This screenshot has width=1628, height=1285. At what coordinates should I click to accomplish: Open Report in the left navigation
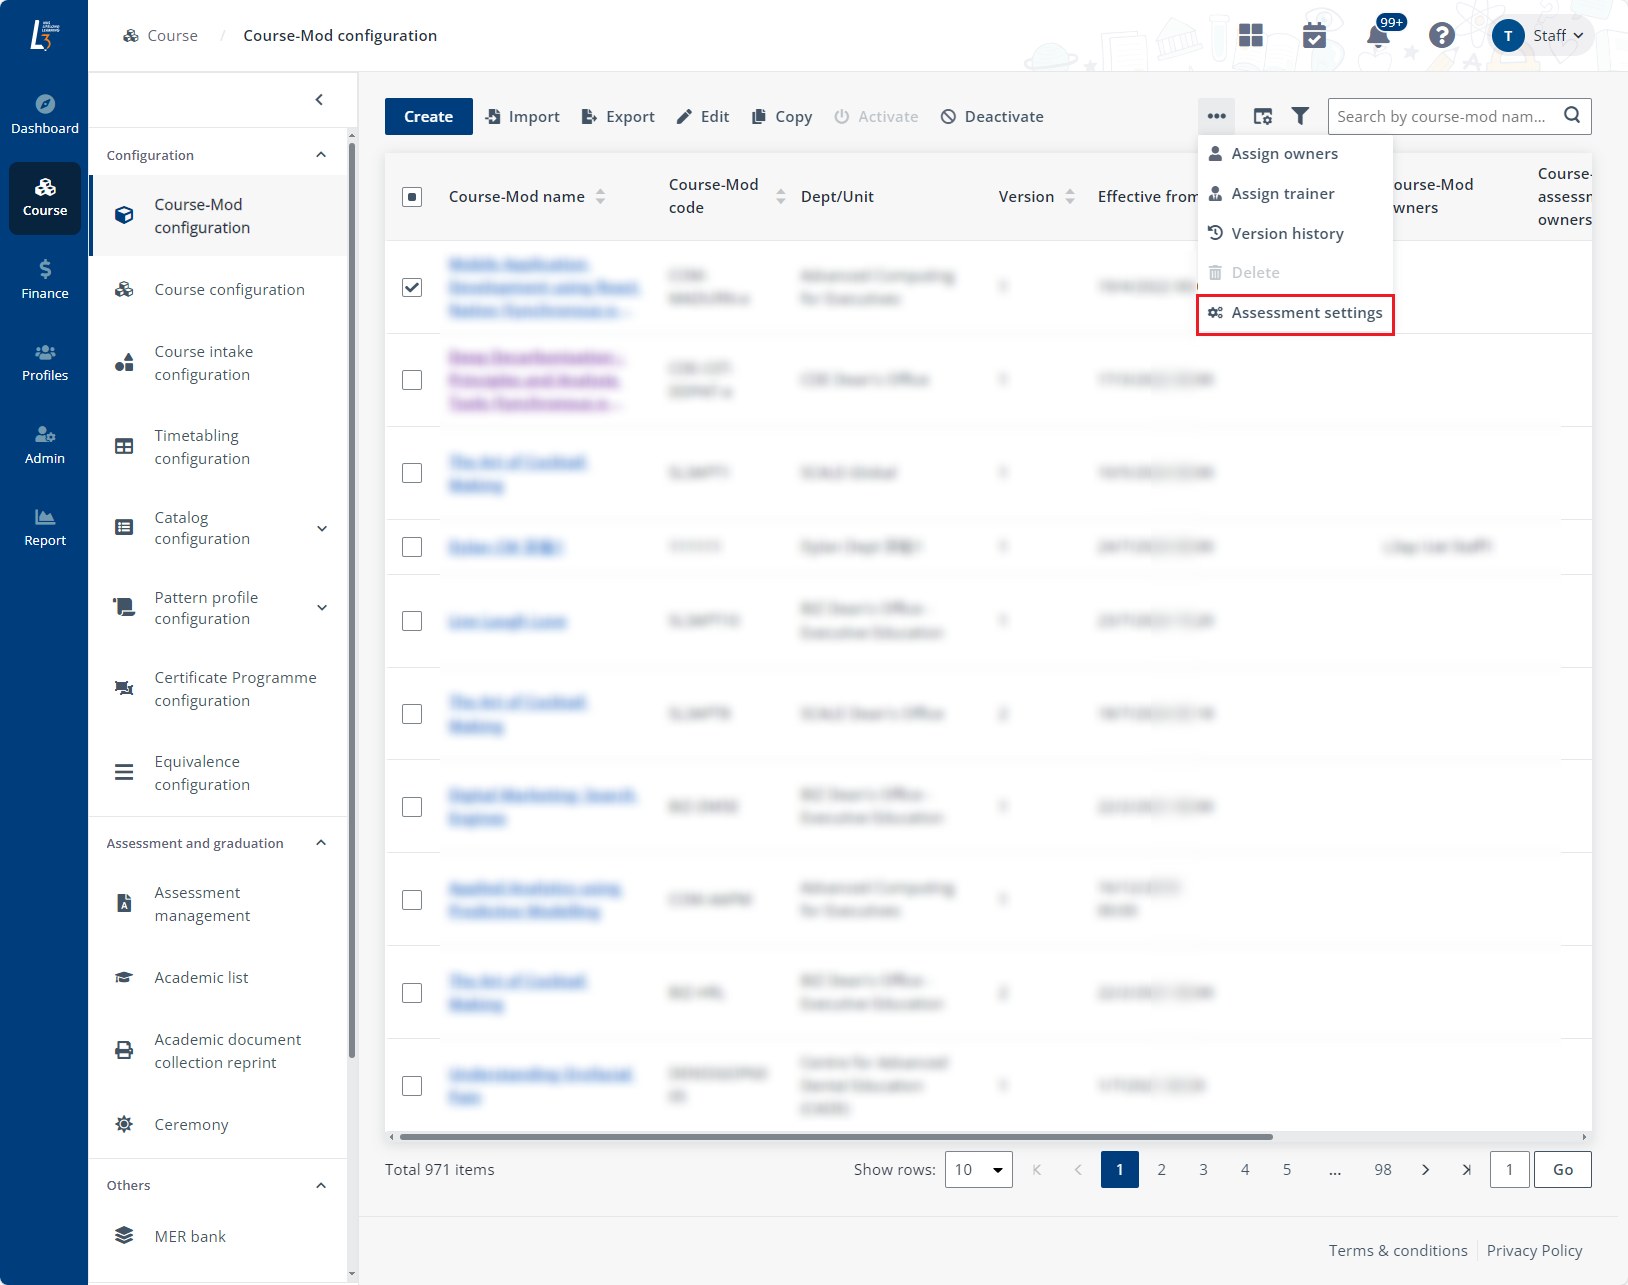click(45, 527)
